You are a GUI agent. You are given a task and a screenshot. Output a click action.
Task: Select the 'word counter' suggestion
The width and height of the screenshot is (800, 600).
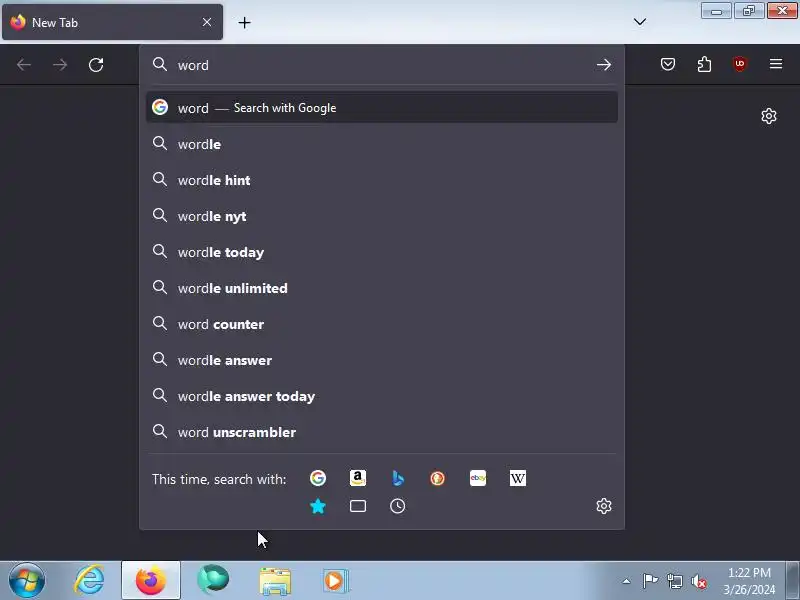382,324
